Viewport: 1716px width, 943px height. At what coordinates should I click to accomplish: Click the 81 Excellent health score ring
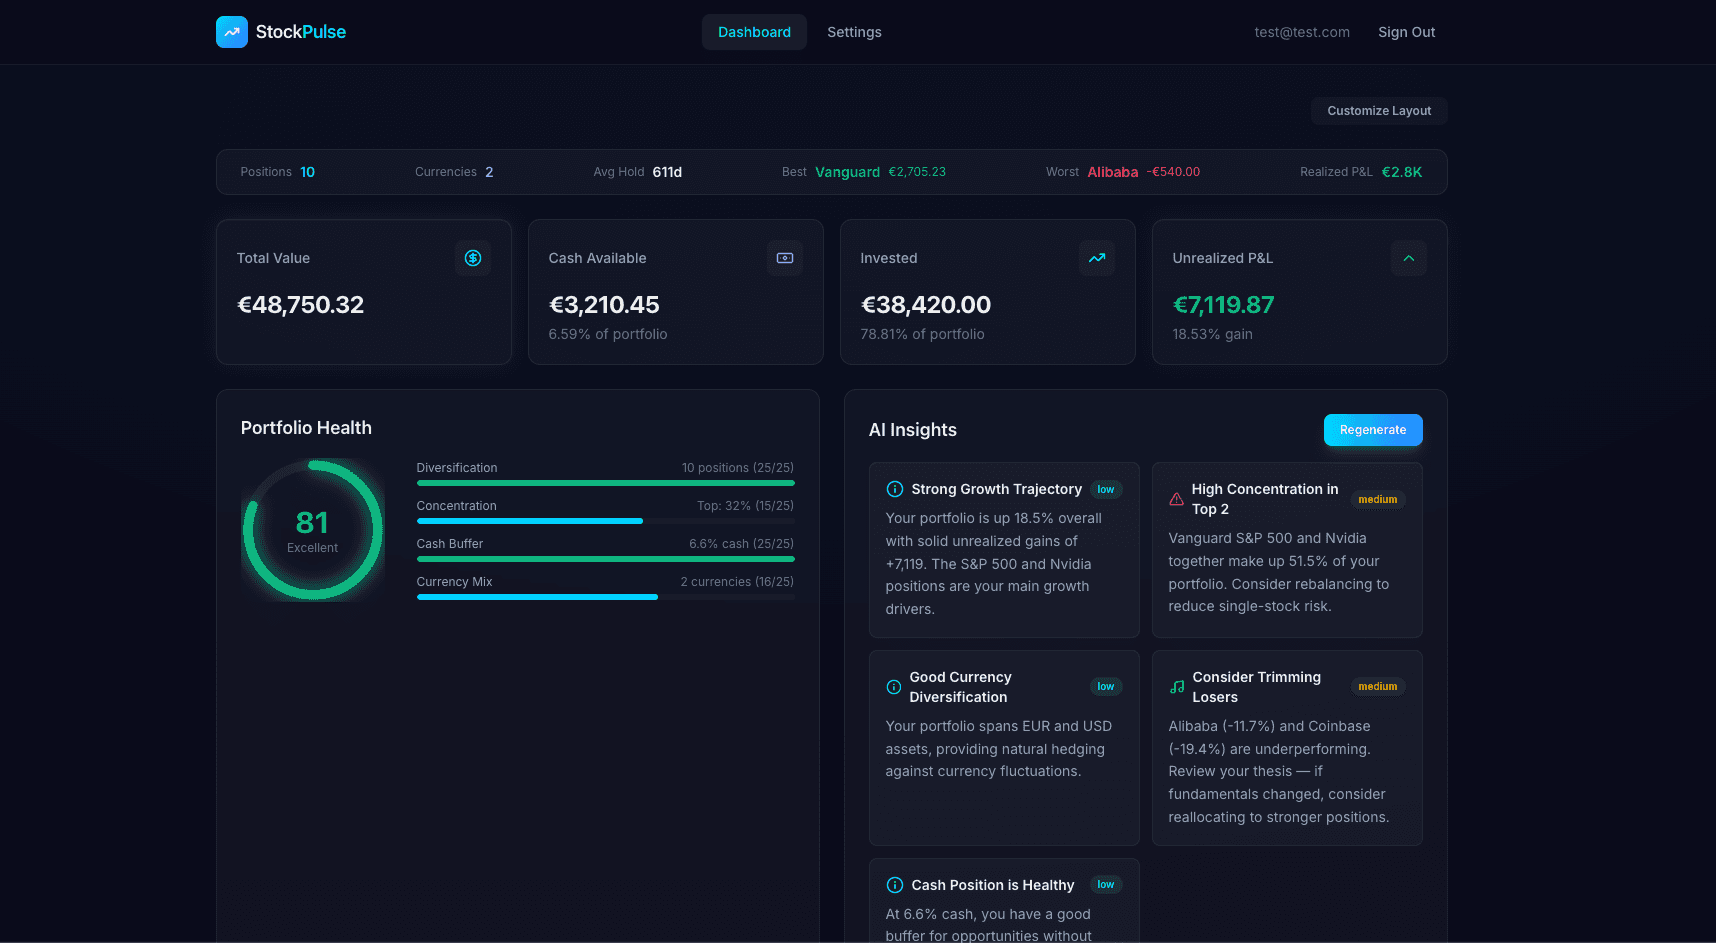pyautogui.click(x=313, y=530)
